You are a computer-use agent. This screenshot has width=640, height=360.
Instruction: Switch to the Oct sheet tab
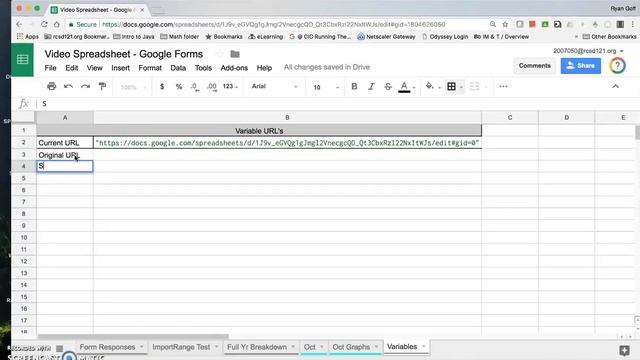(309, 347)
